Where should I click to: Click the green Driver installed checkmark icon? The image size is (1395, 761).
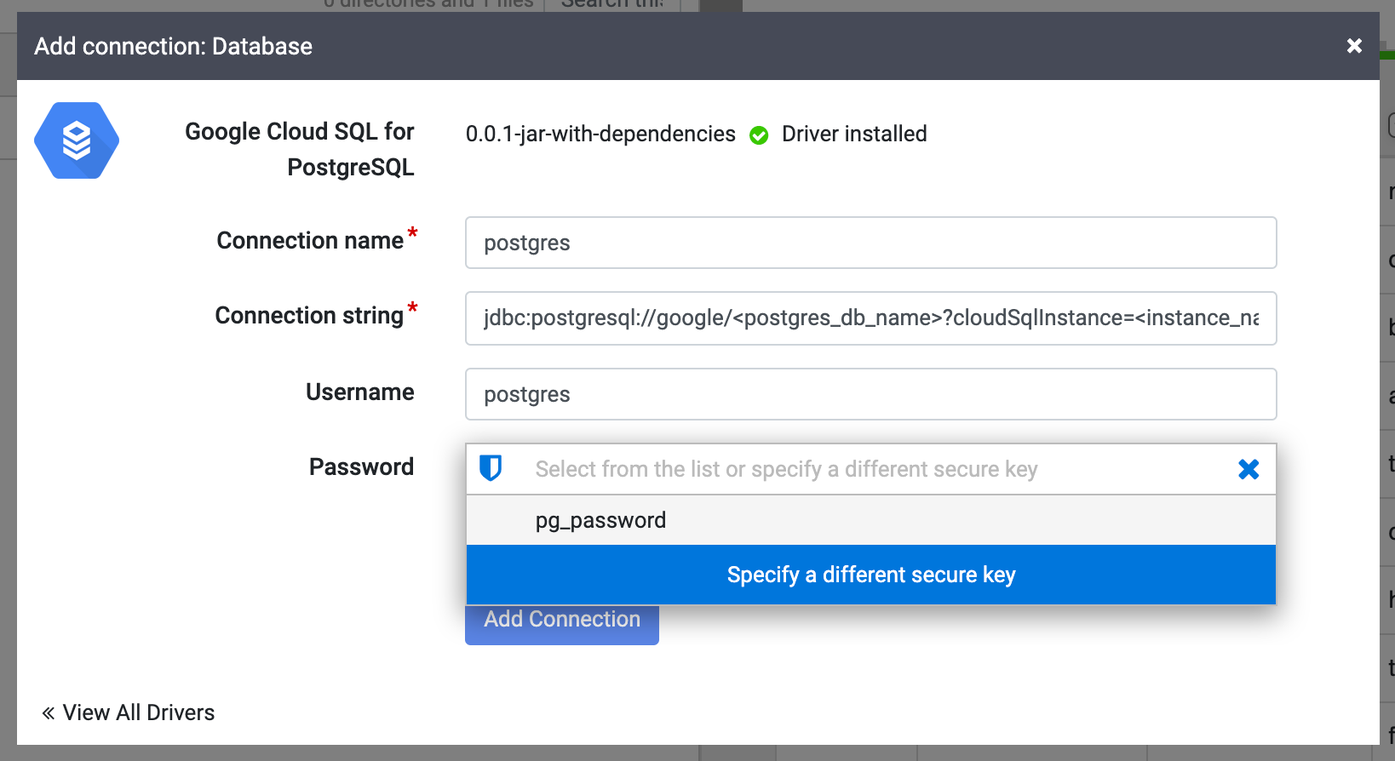tap(759, 134)
